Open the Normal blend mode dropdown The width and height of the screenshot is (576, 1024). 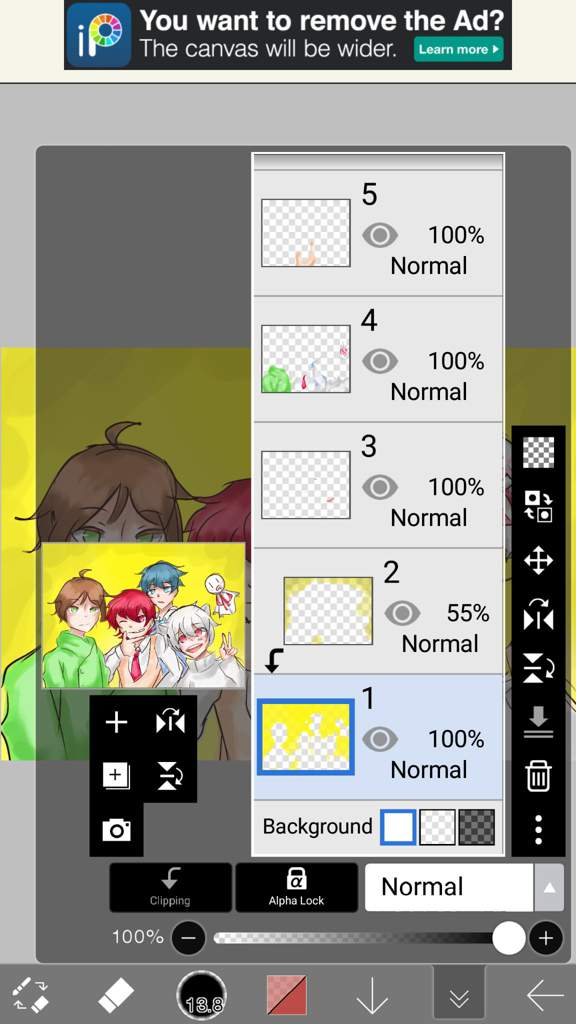(x=464, y=887)
